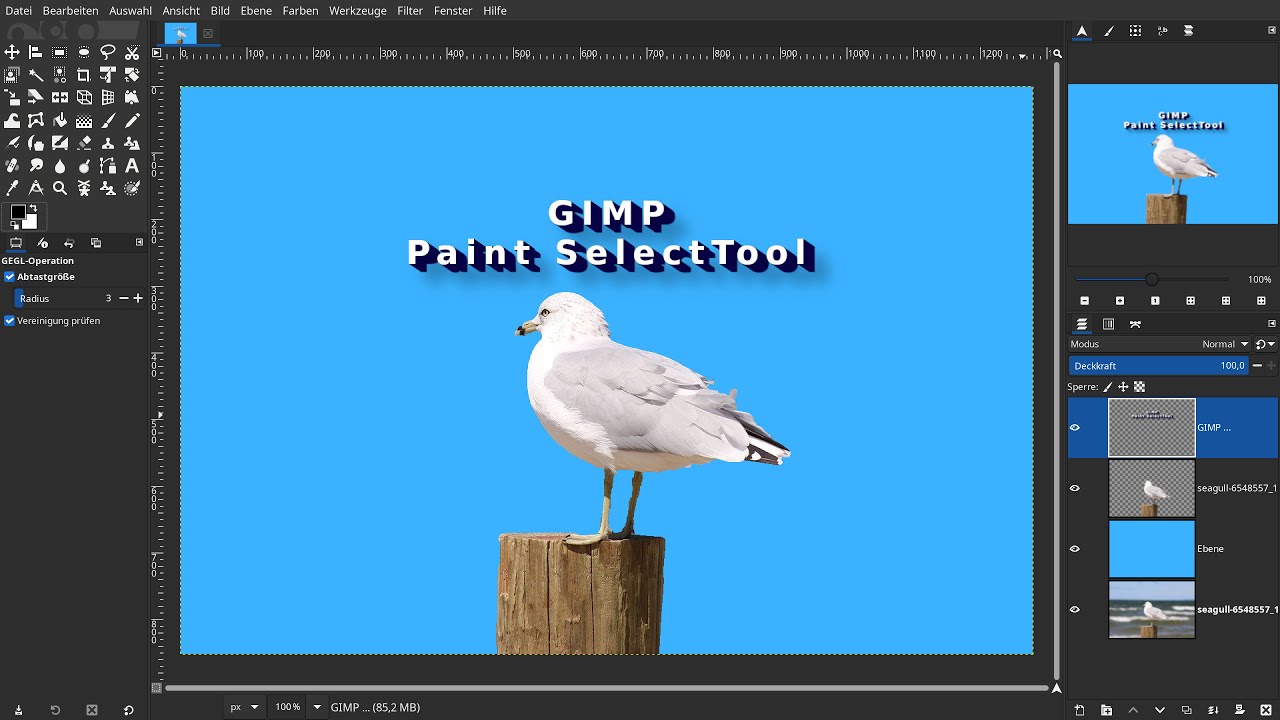Increase Radius with plus button

tap(138, 298)
